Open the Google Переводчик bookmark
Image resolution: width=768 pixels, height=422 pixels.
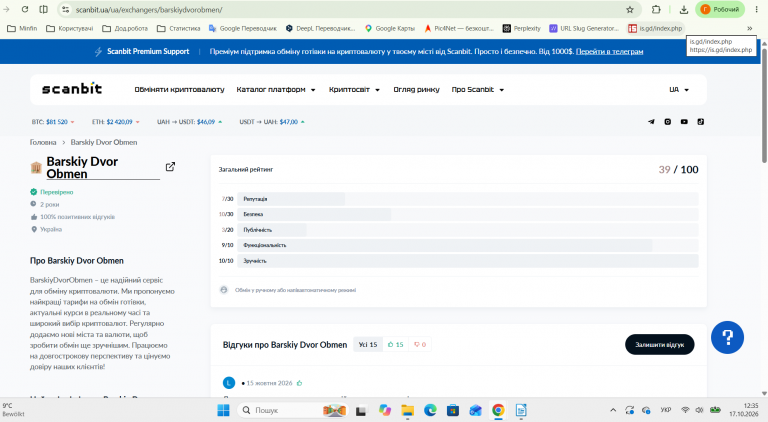click(243, 28)
